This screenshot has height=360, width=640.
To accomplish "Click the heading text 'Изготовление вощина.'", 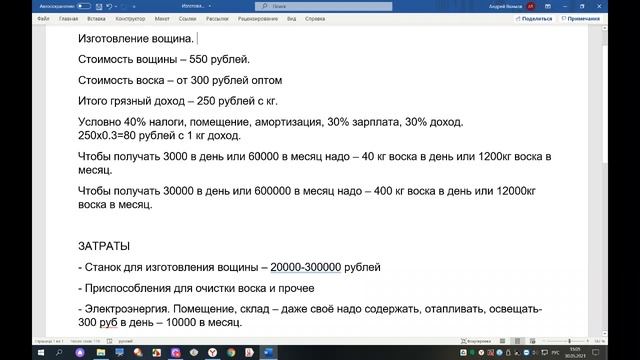I will click(136, 38).
